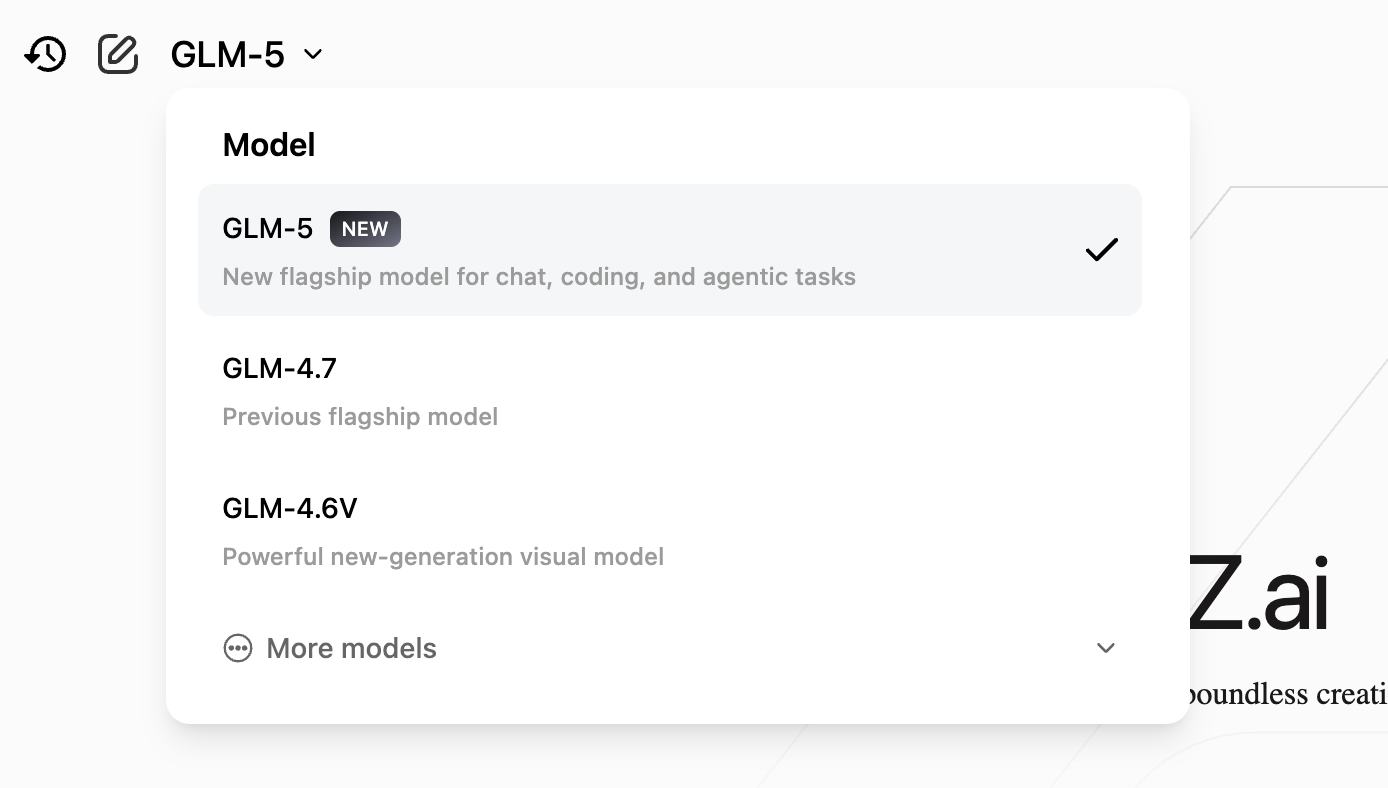The image size is (1388, 788).
Task: Collapse the GLM-5 model selector chevron
Action: point(313,54)
